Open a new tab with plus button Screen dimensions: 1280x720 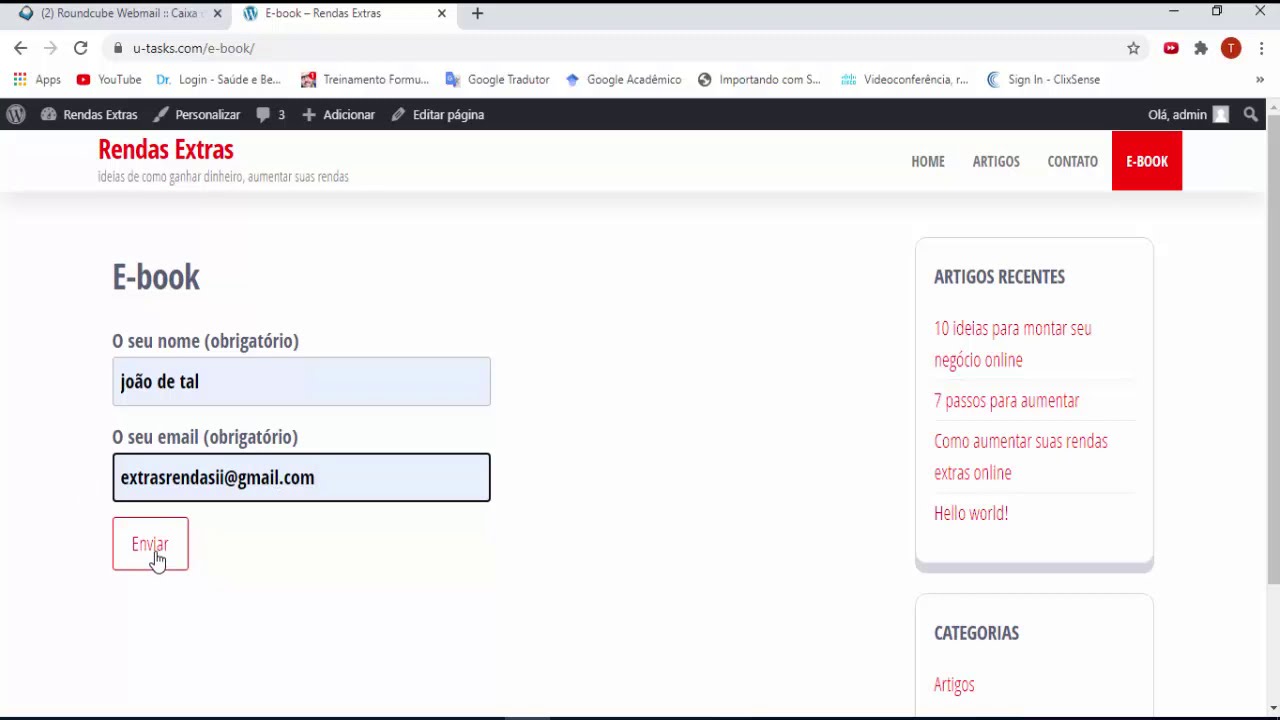pos(477,14)
